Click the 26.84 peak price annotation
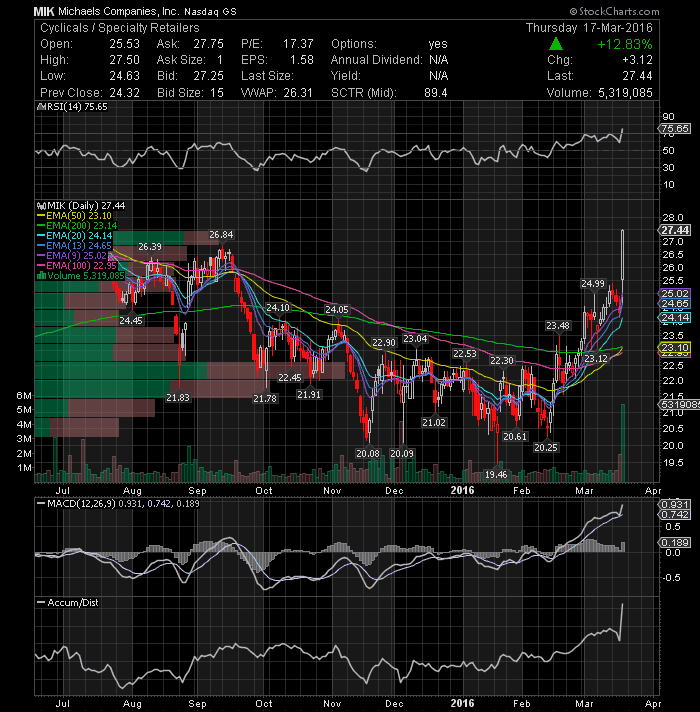The width and height of the screenshot is (700, 712). (x=221, y=235)
